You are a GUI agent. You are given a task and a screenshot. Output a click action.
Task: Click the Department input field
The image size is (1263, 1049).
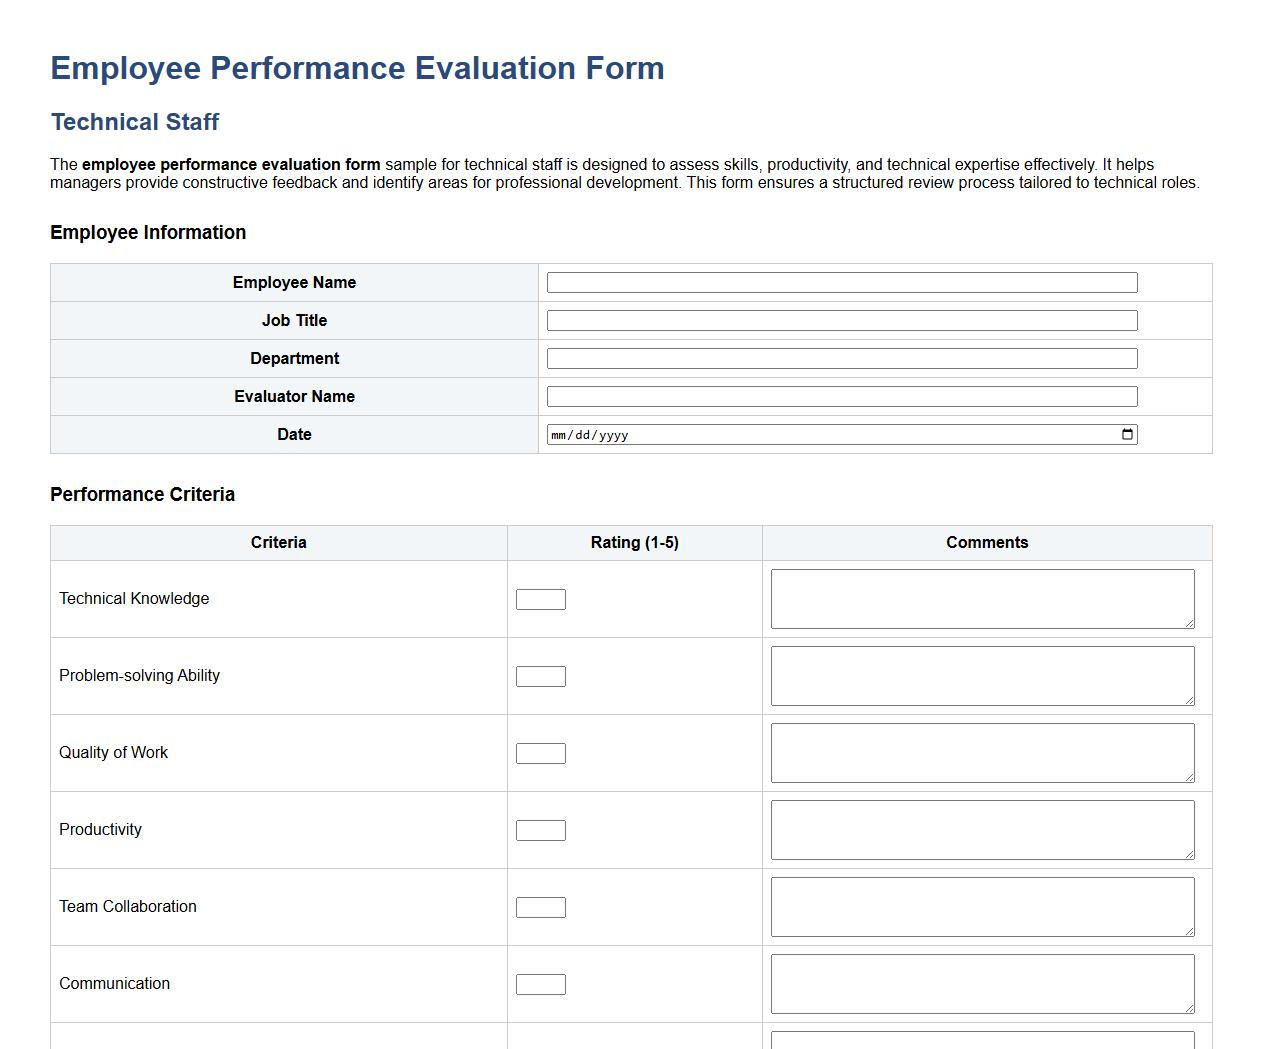840,358
